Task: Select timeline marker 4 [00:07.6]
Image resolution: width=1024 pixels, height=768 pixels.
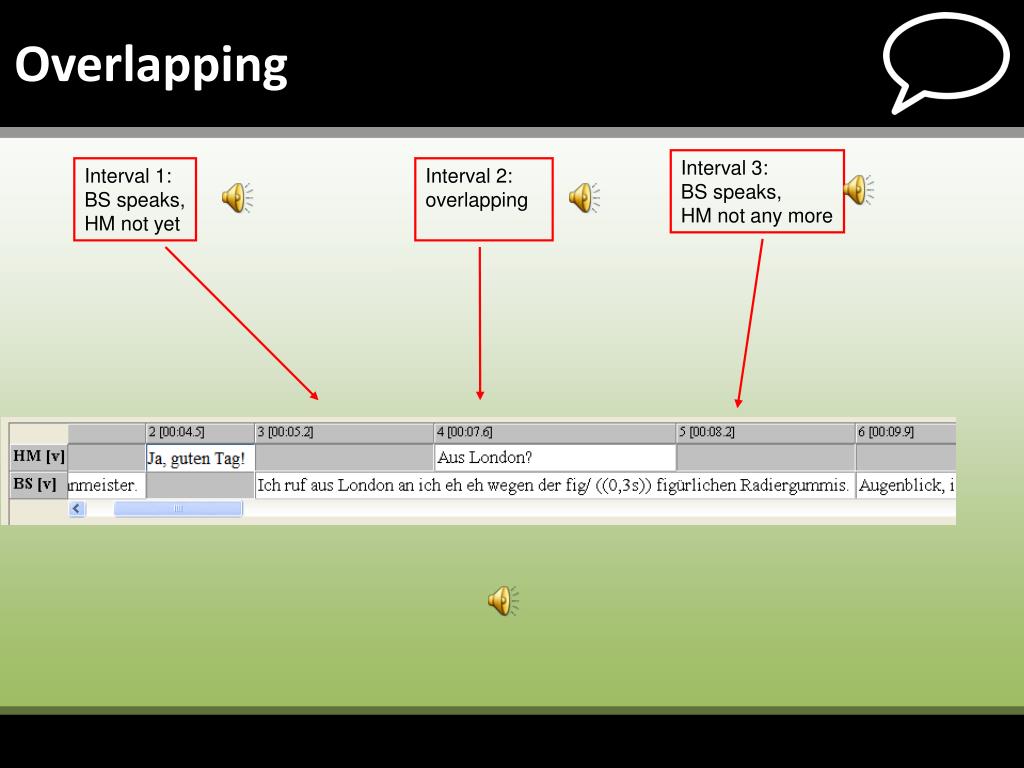Action: click(555, 432)
